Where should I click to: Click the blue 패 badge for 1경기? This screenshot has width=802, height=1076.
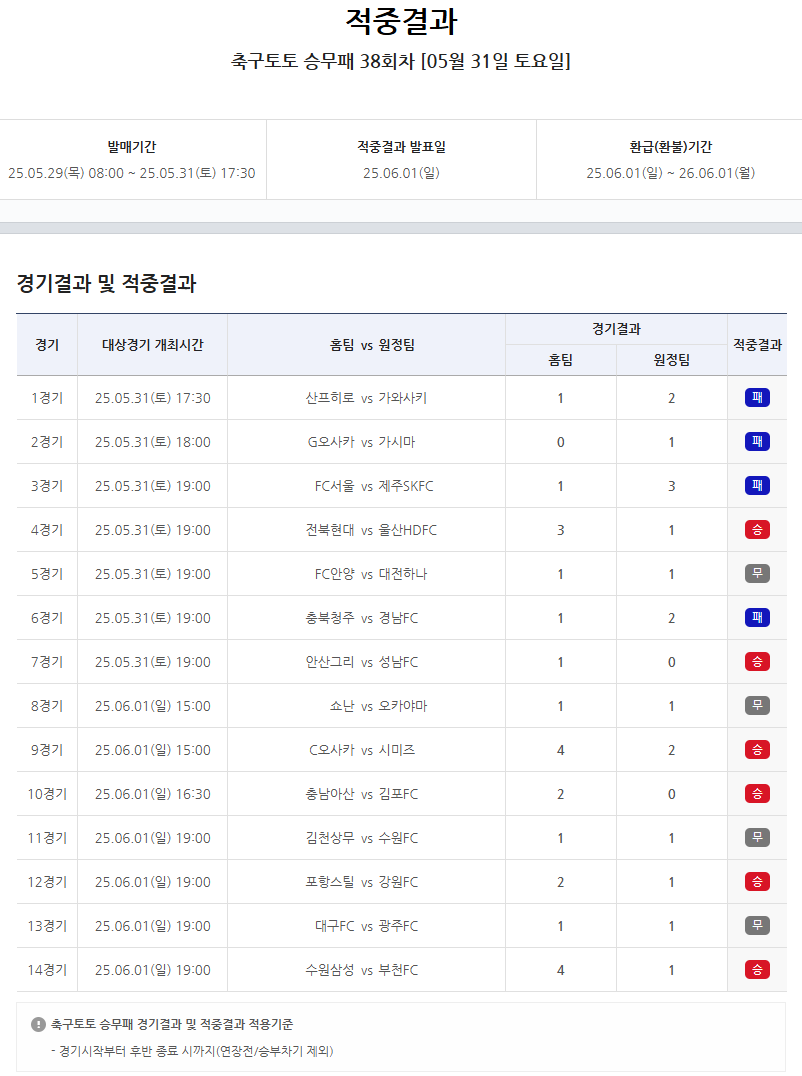pos(757,398)
